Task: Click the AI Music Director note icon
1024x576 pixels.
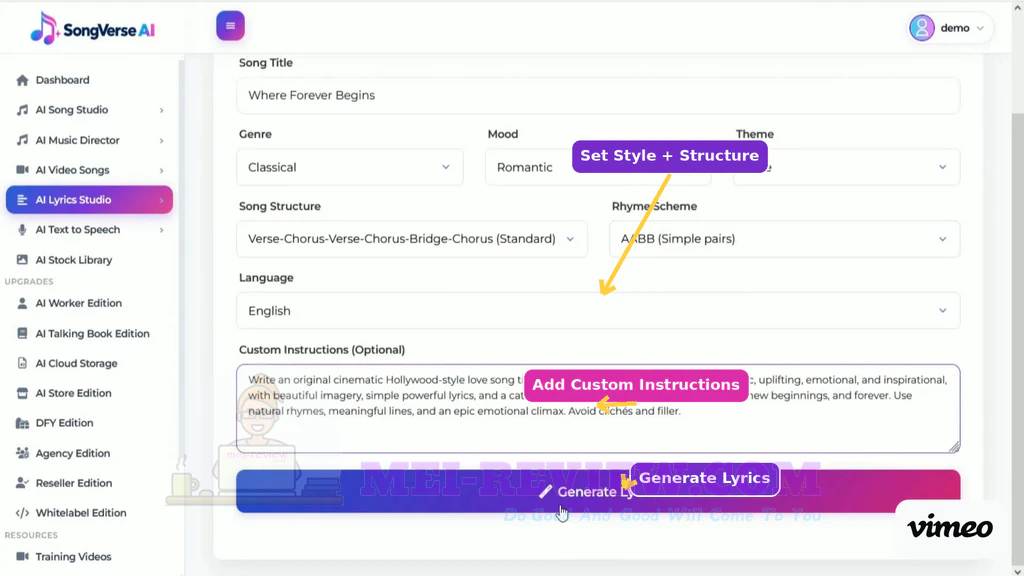Action: click(x=22, y=140)
